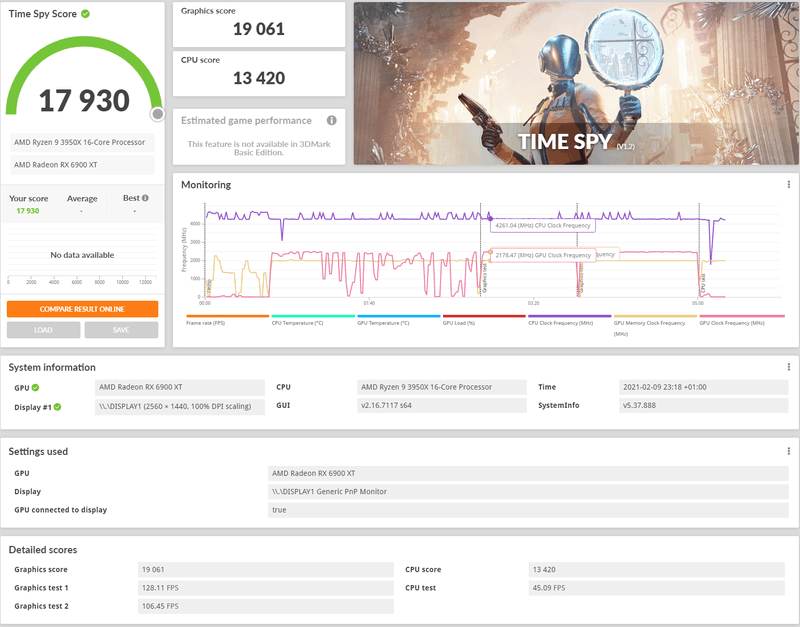The image size is (800, 627).
Task: Click the info icon next to Best
Action: coord(145,198)
